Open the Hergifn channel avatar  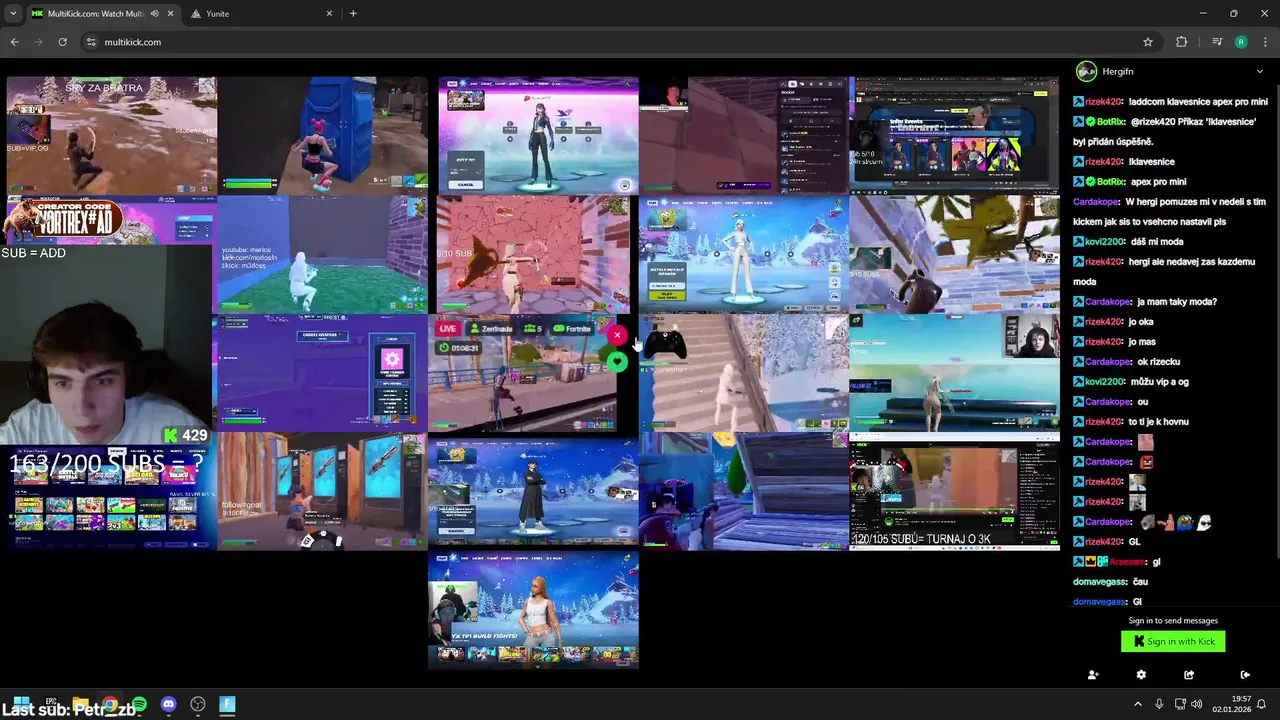click(x=1086, y=71)
